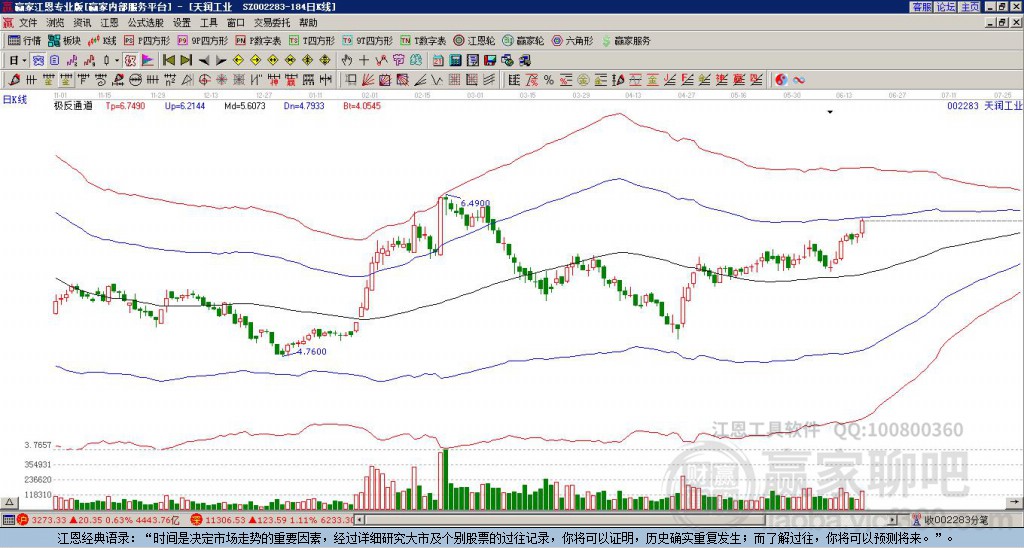Select the Gann fan lines tool
The width and height of the screenshot is (1024, 548).
[x=368, y=80]
